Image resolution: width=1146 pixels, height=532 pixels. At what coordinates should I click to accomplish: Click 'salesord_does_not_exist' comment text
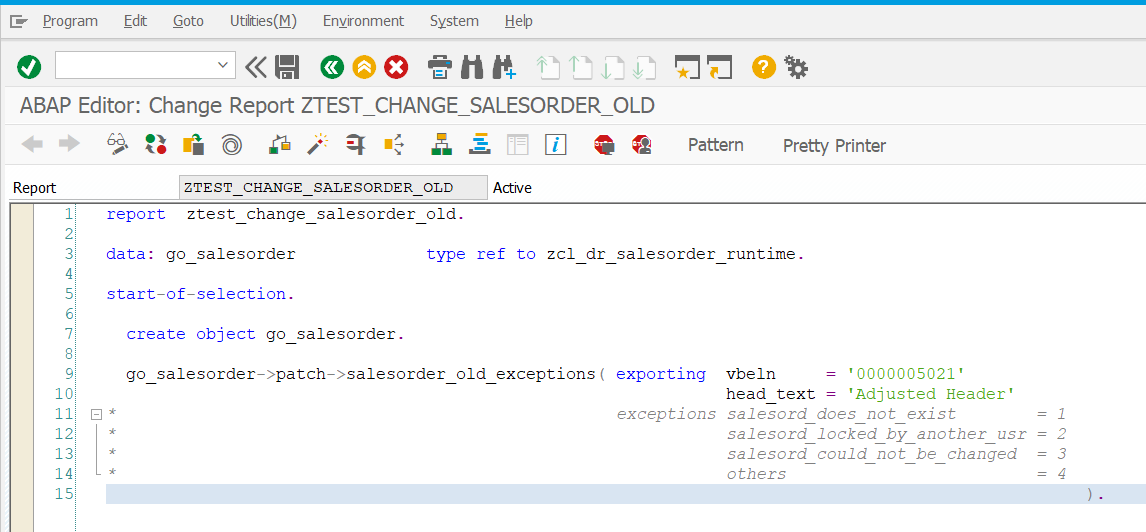point(841,414)
